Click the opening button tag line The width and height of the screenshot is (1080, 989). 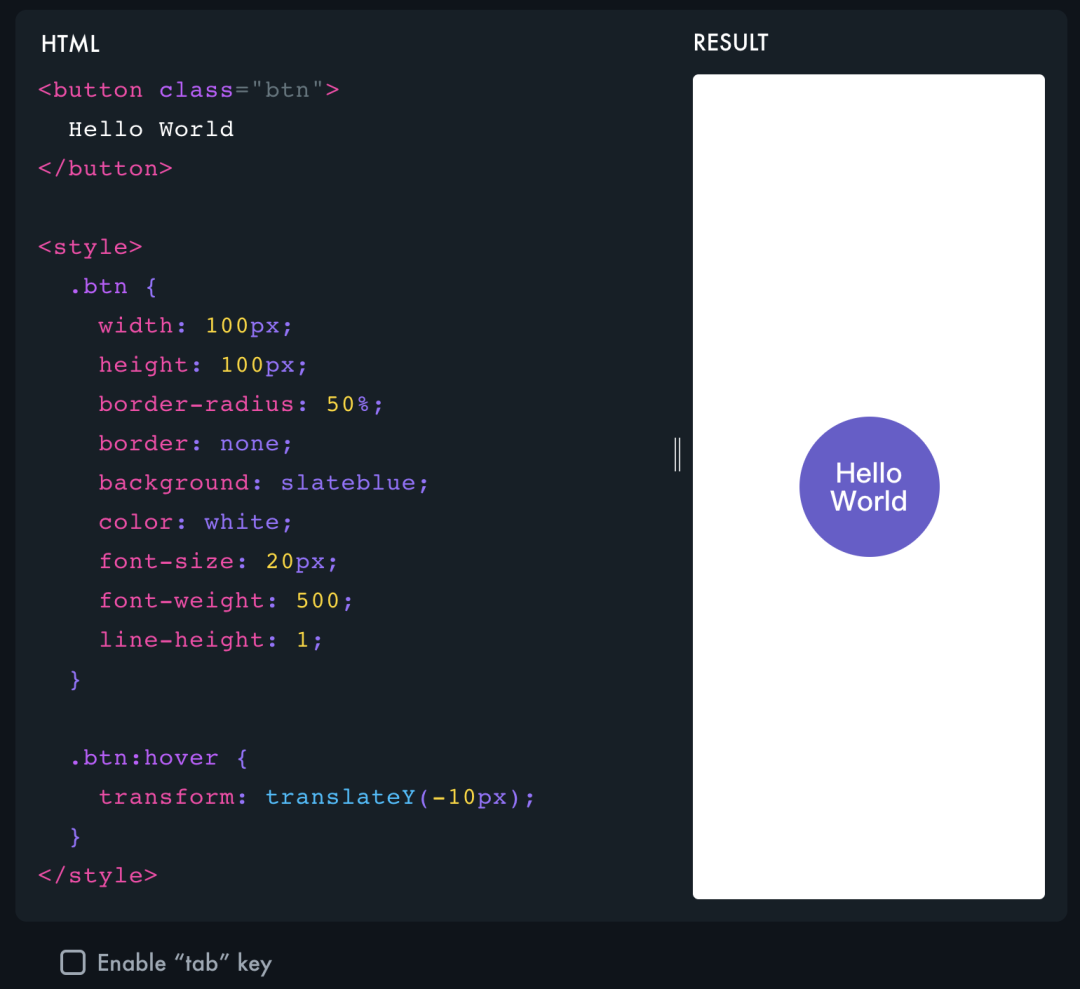pos(188,90)
